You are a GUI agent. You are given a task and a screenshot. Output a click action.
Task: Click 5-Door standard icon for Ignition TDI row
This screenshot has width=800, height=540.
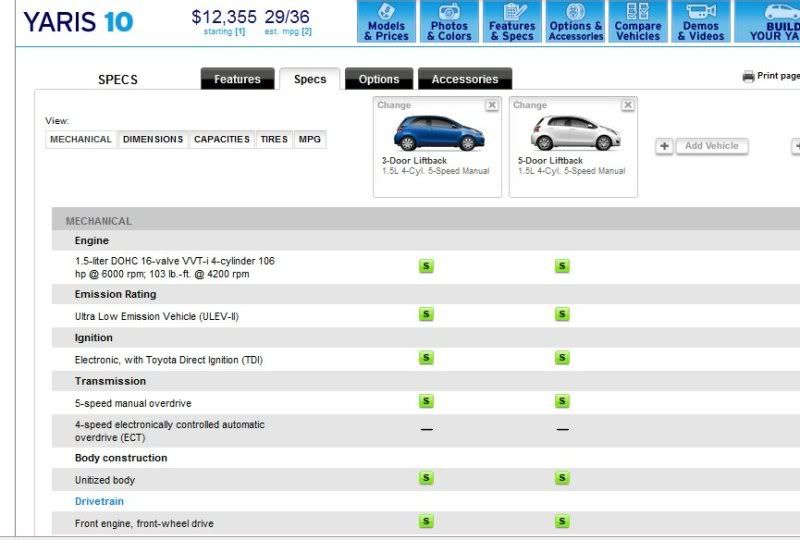[x=562, y=358]
